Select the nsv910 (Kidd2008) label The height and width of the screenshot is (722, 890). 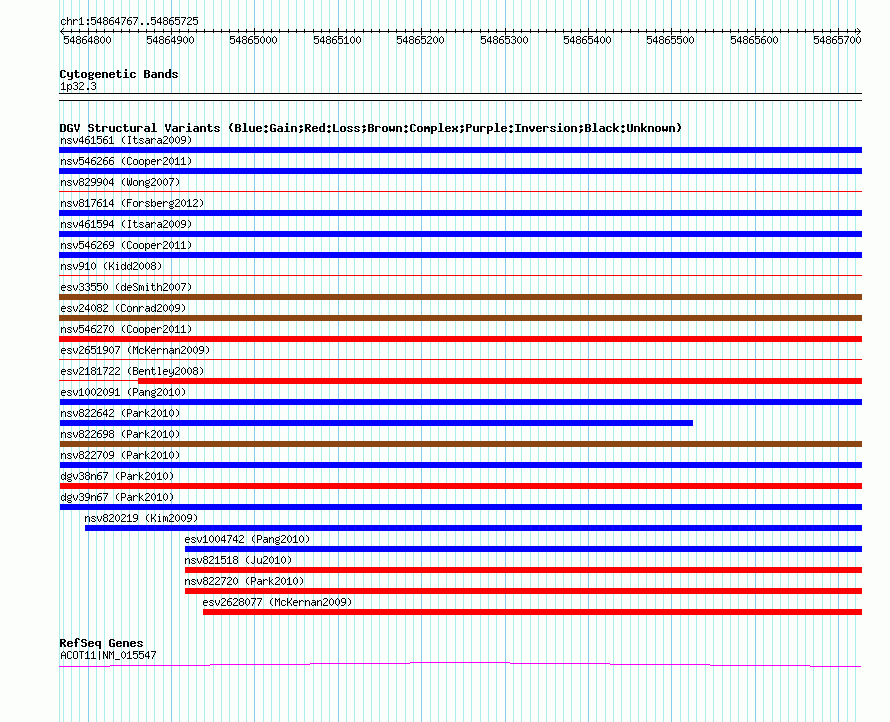[111, 266]
